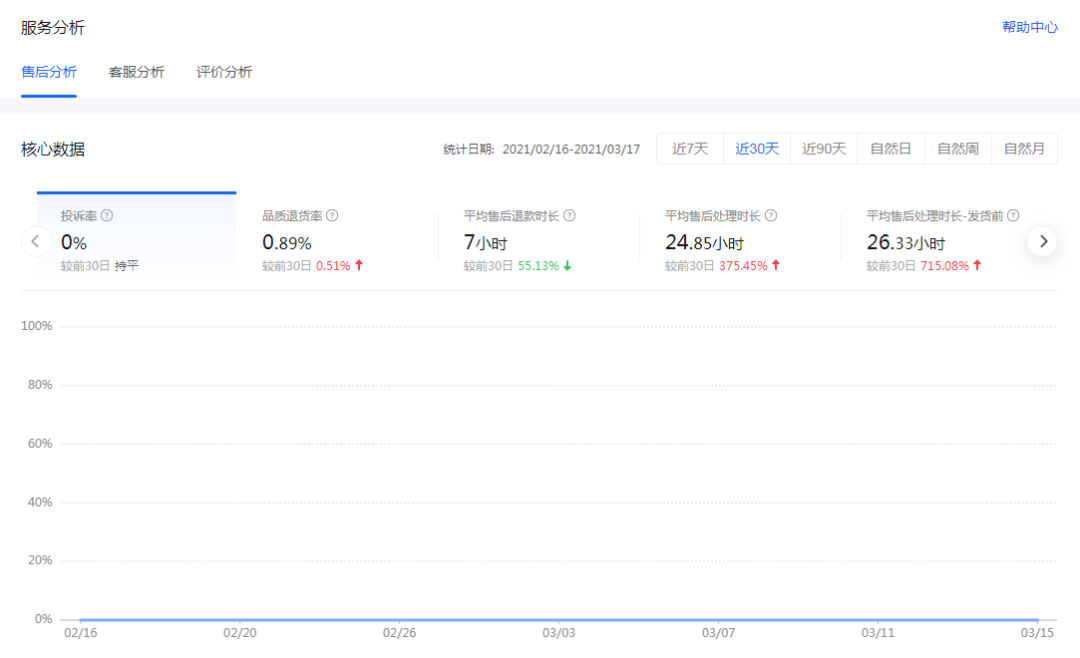Screen dimensions: 1080x658
Task: Switch to the 评价分析 tab
Action: pos(223,72)
